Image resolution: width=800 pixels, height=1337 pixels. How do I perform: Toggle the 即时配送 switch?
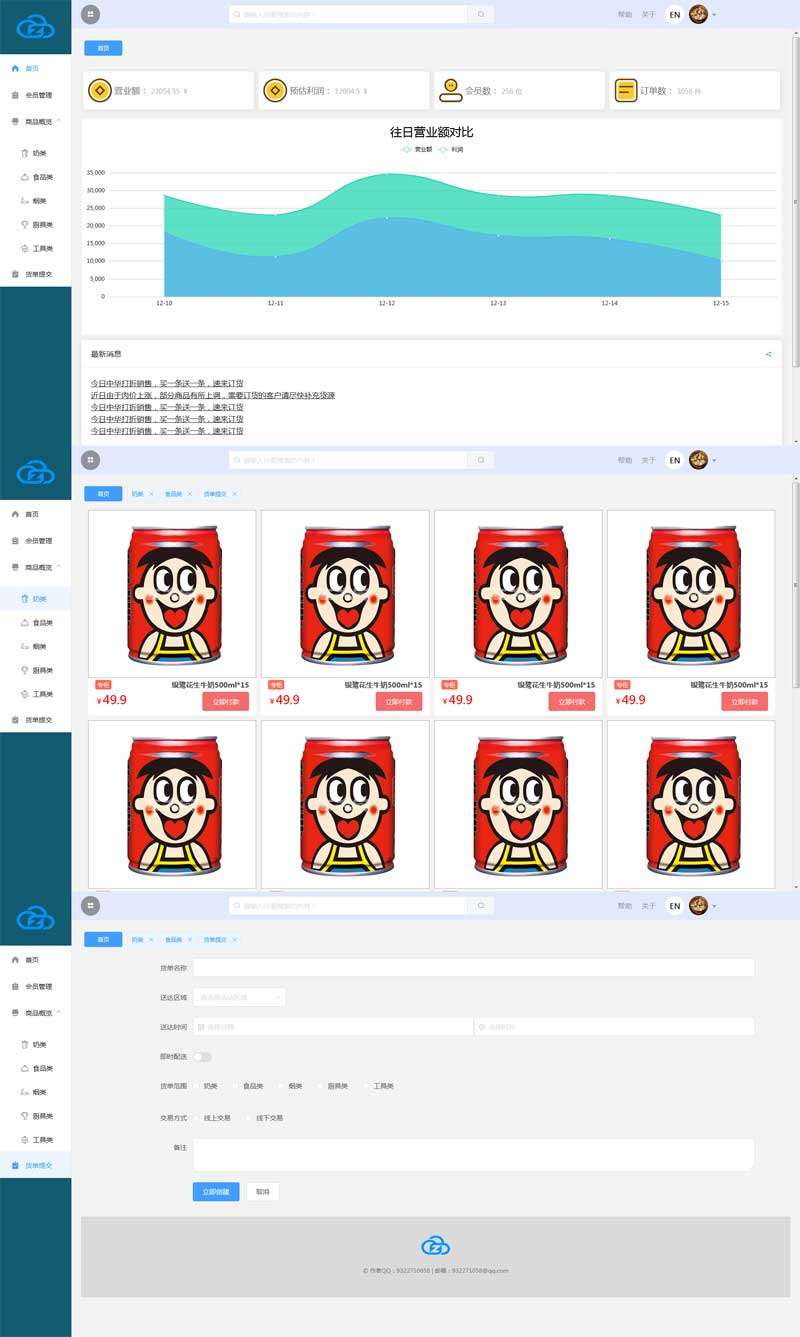point(203,1056)
